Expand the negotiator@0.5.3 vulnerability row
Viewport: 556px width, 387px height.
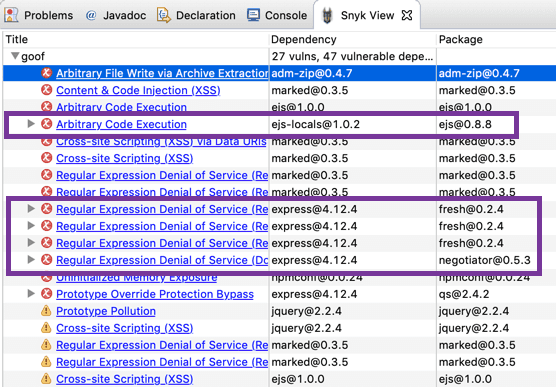point(31,260)
